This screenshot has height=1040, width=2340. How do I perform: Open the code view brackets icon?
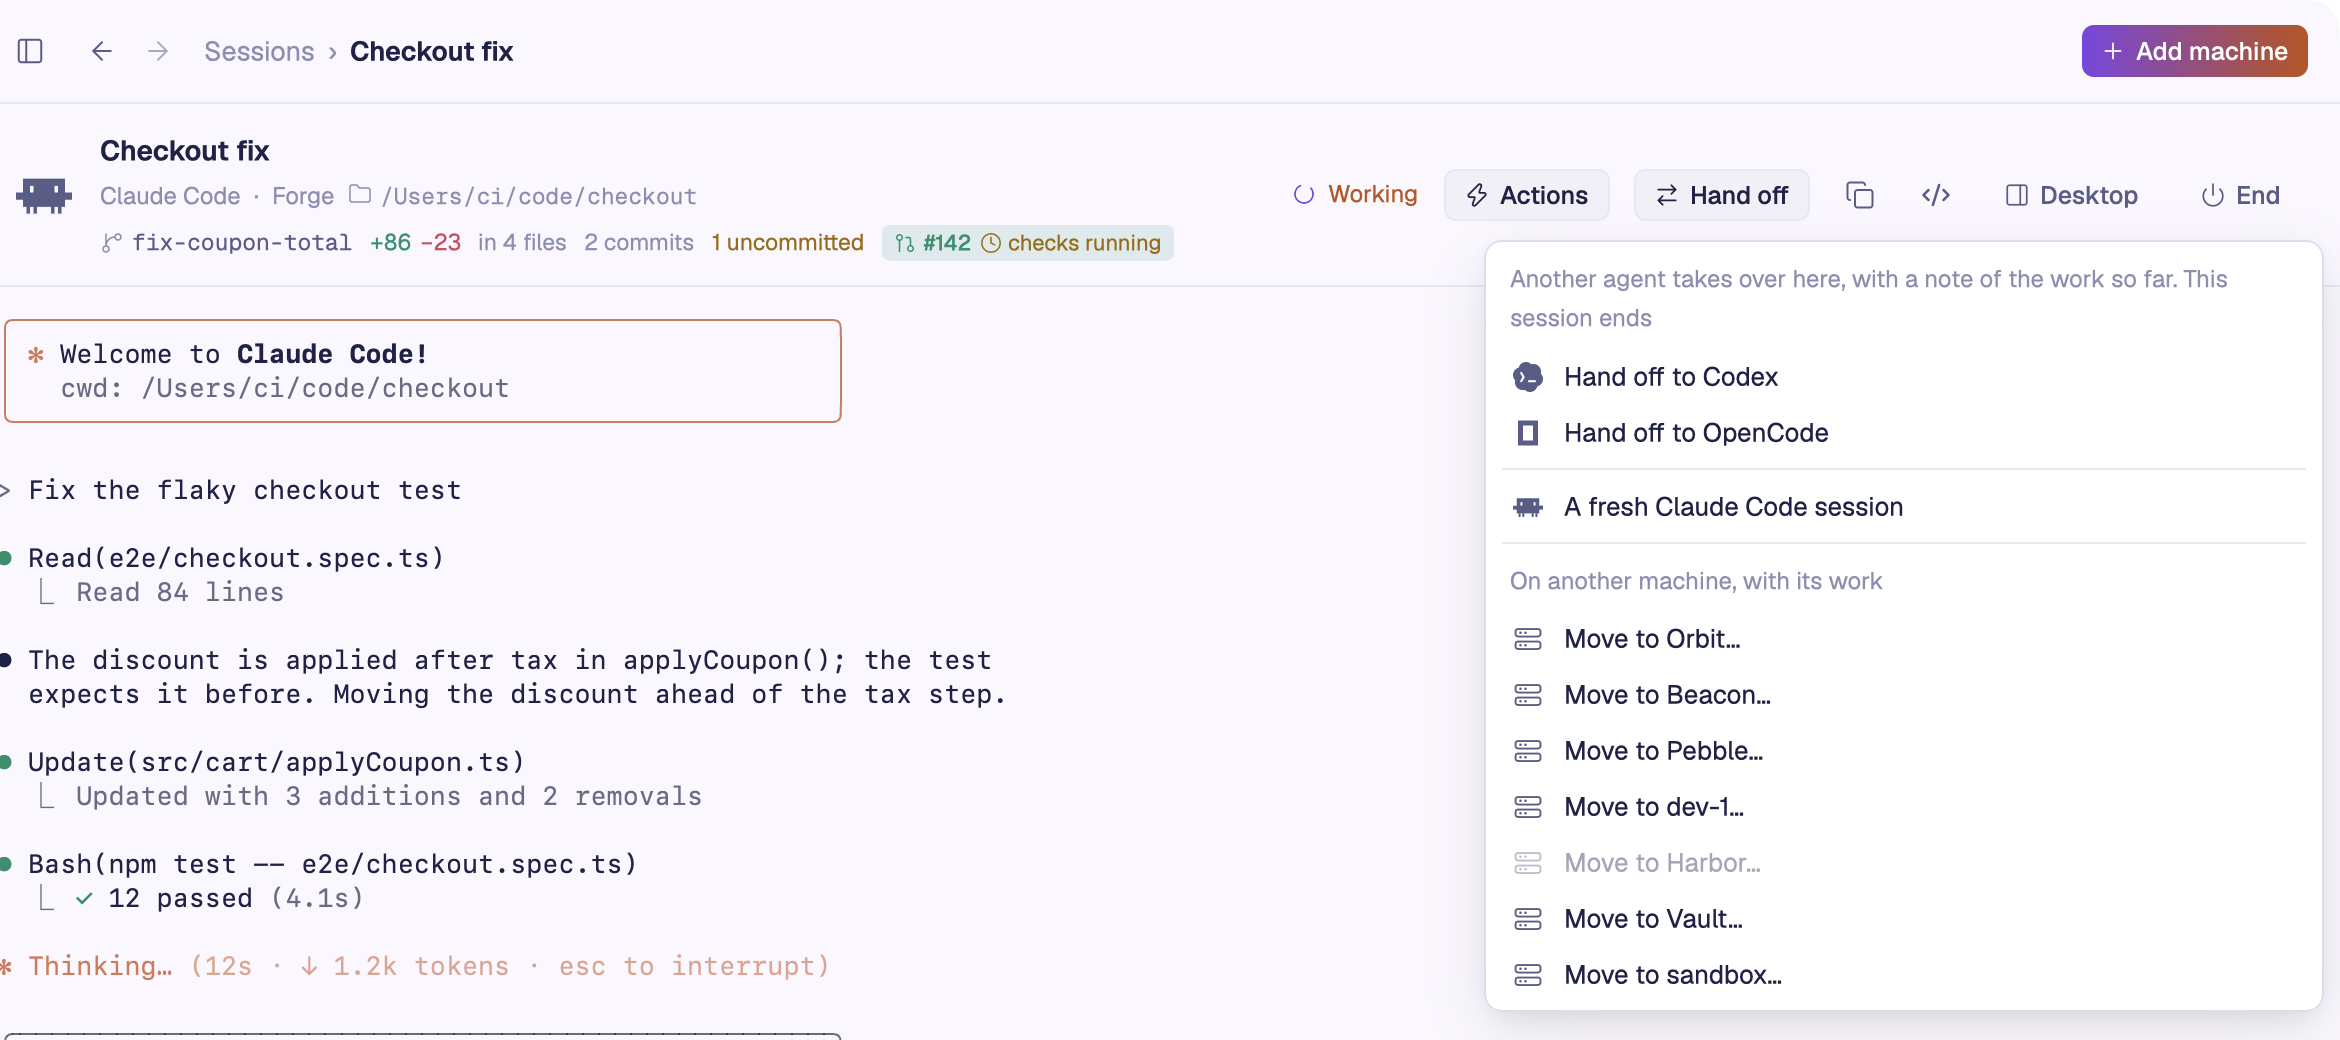[x=1936, y=195]
